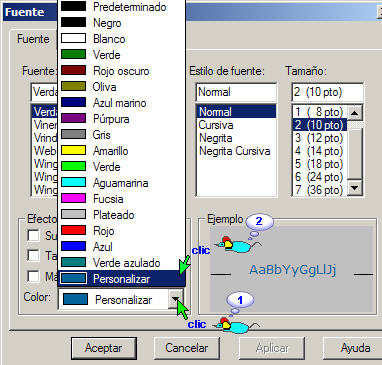Switch to the Fuente tab
The height and width of the screenshot is (365, 382).
click(33, 39)
